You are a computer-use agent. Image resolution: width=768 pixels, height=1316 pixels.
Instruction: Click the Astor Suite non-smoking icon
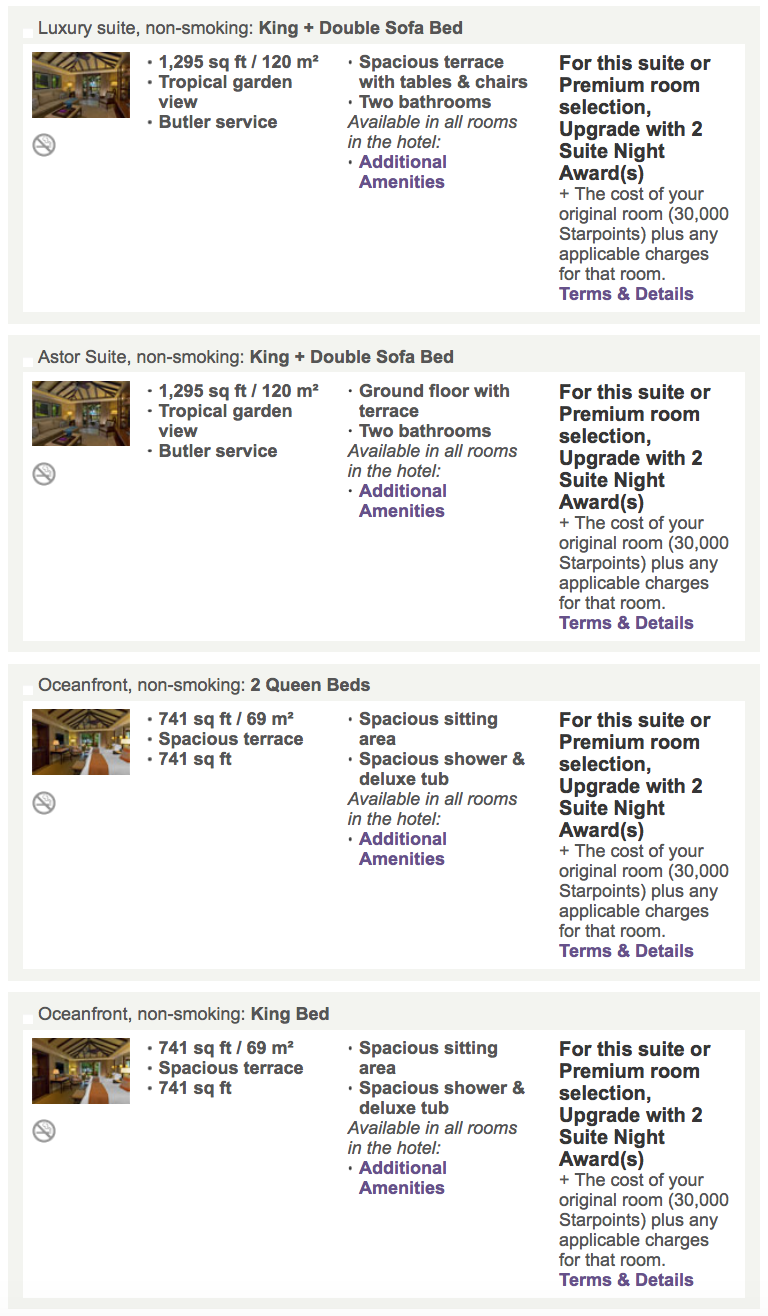(44, 474)
